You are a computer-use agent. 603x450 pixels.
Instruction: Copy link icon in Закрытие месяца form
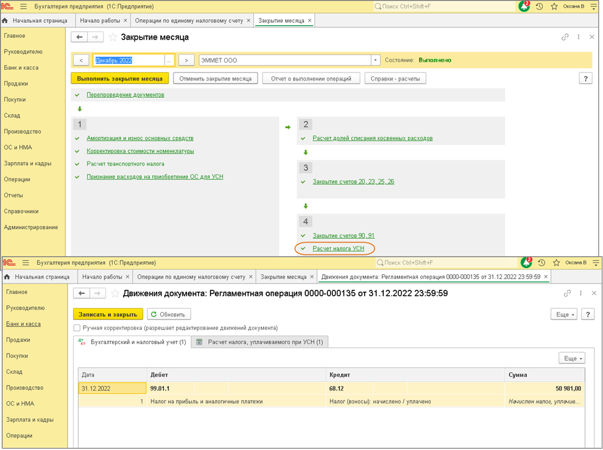pyautogui.click(x=565, y=37)
